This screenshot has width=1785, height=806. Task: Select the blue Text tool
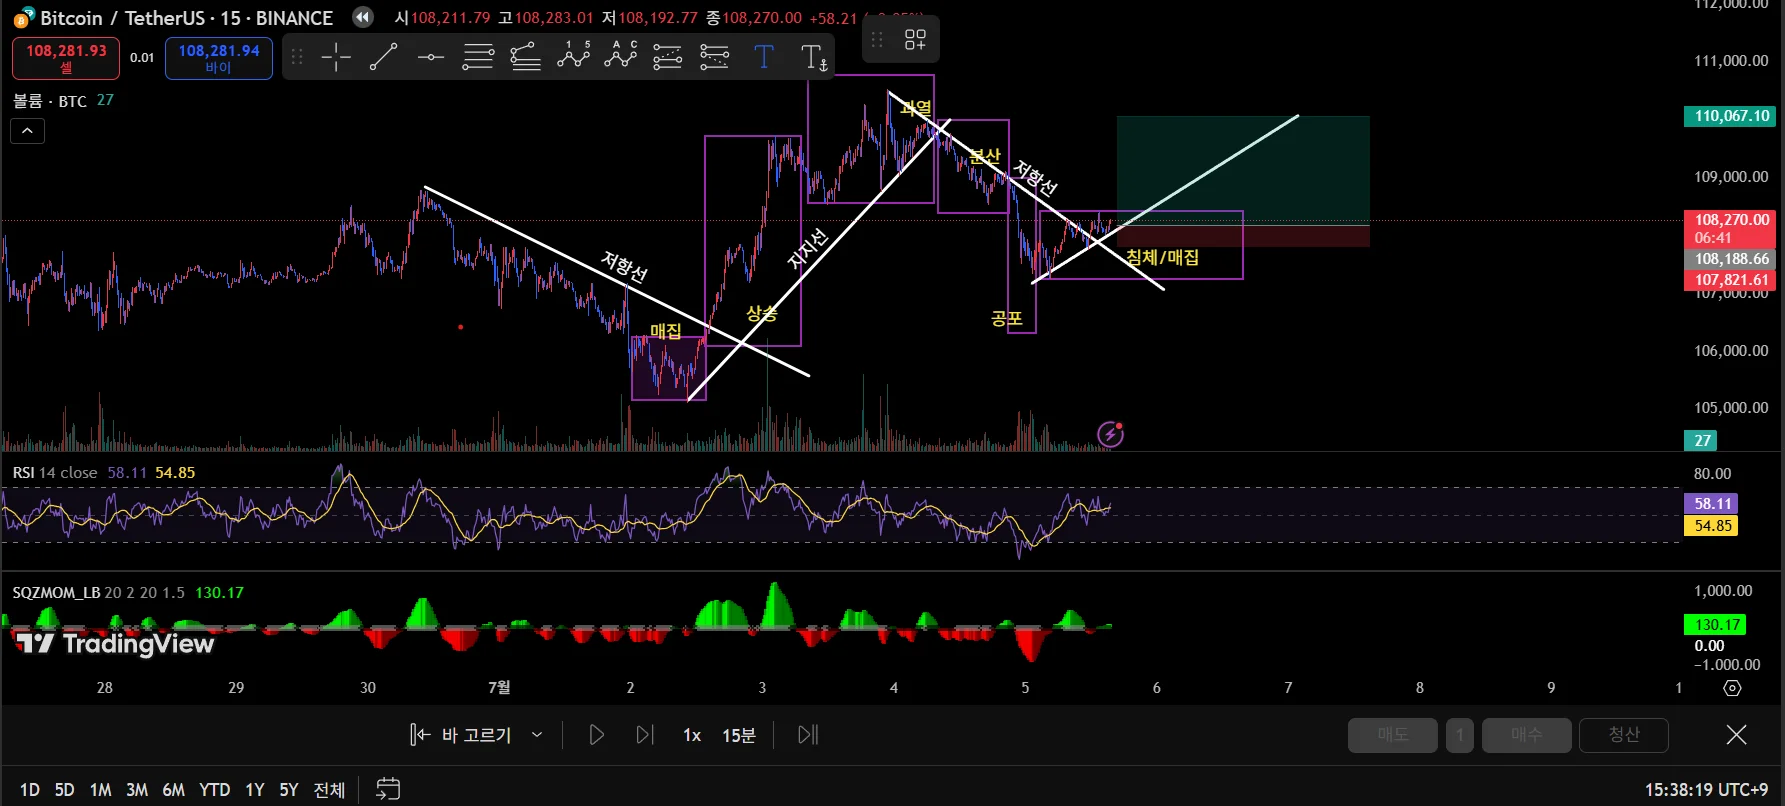[x=764, y=57]
